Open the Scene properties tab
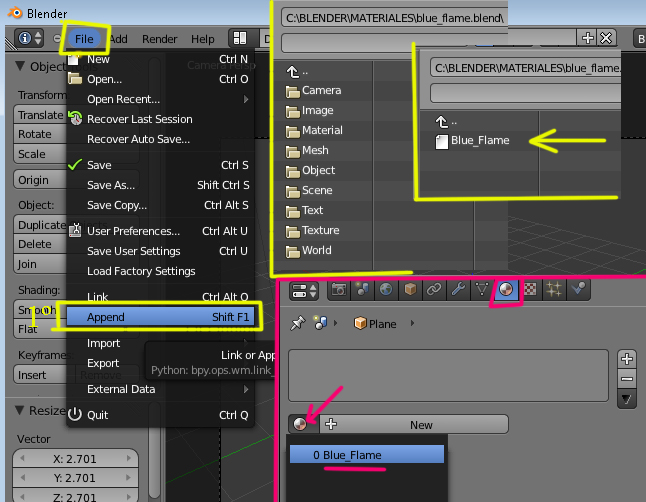Image resolution: width=646 pixels, height=502 pixels. [362, 289]
